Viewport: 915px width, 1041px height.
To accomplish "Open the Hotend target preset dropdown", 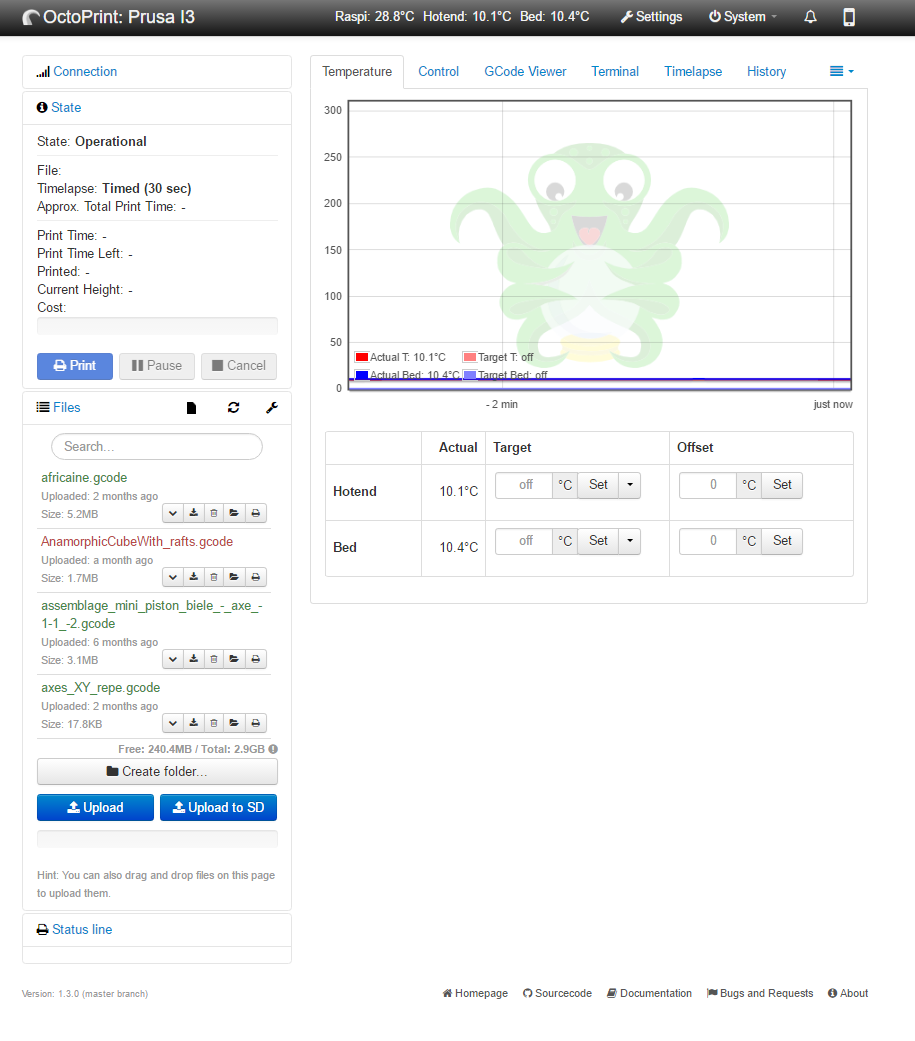I will pos(629,485).
